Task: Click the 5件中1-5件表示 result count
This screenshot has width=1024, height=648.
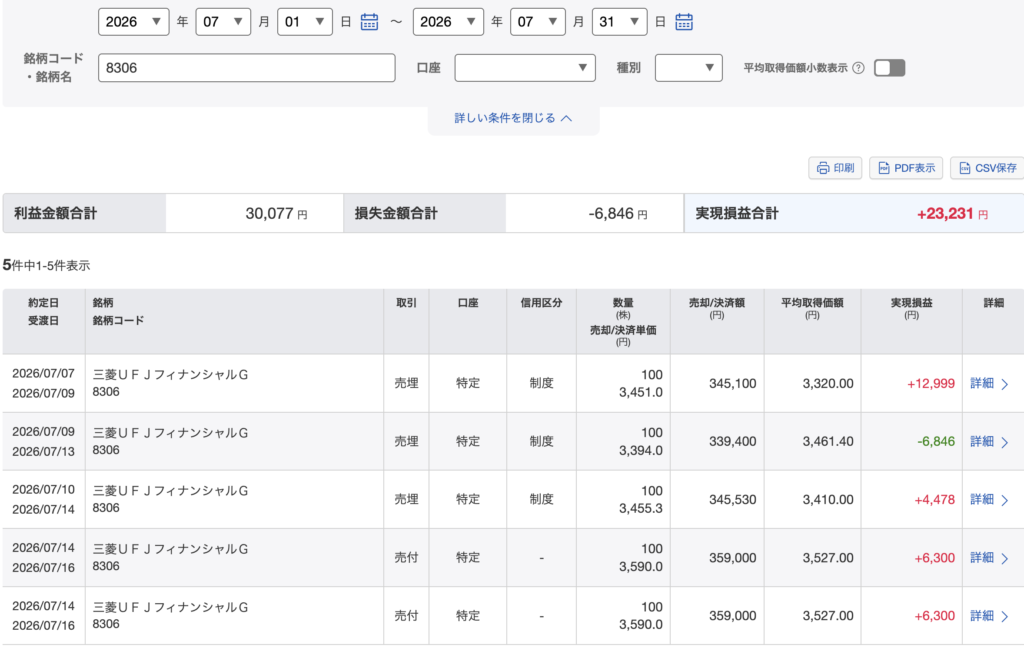Action: point(46,265)
